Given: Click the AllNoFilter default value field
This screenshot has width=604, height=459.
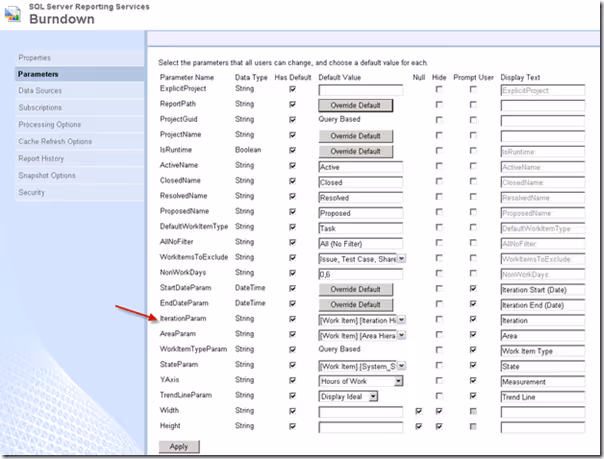Looking at the screenshot, I should (x=361, y=244).
